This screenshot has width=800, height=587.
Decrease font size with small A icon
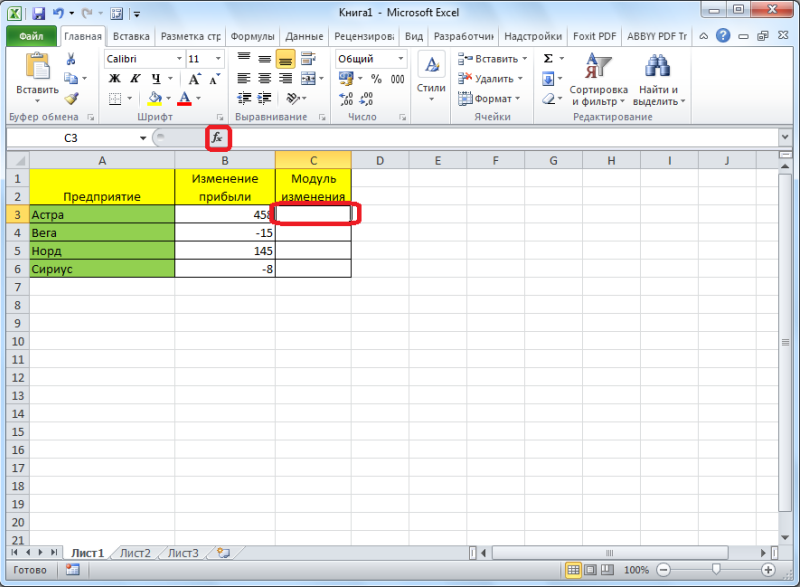click(215, 79)
